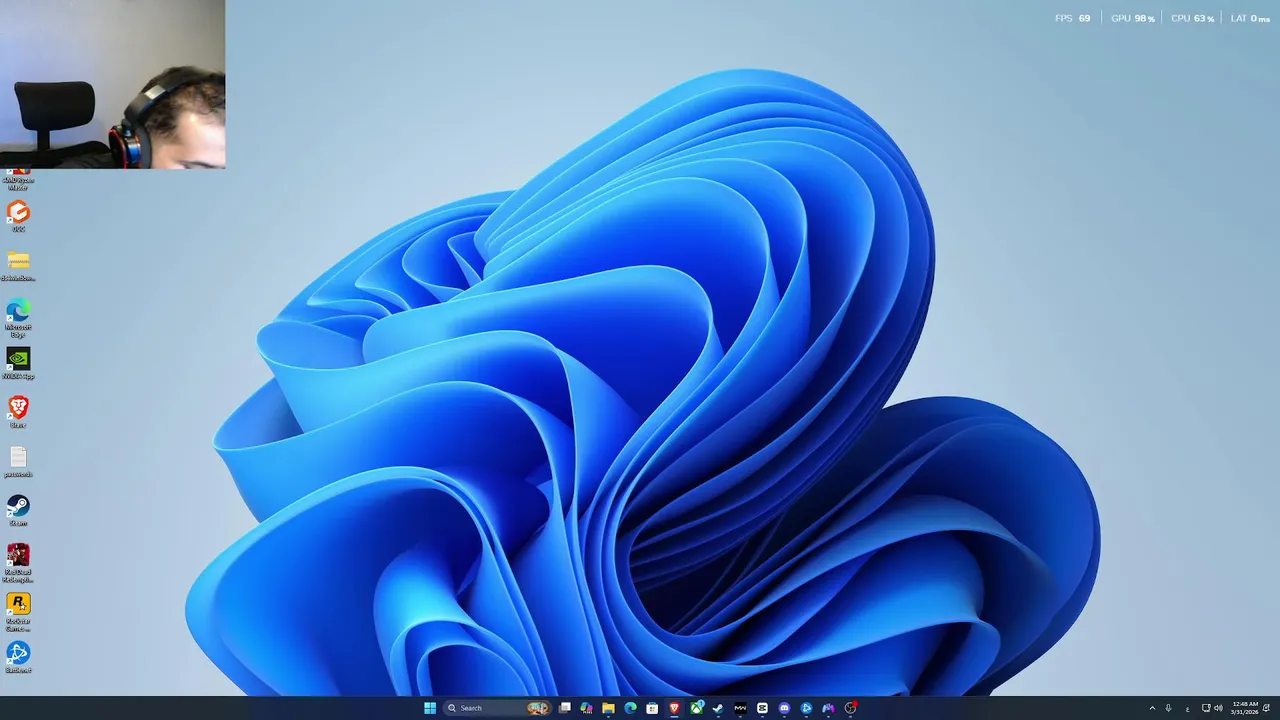Open CapCut from the taskbar

762,708
